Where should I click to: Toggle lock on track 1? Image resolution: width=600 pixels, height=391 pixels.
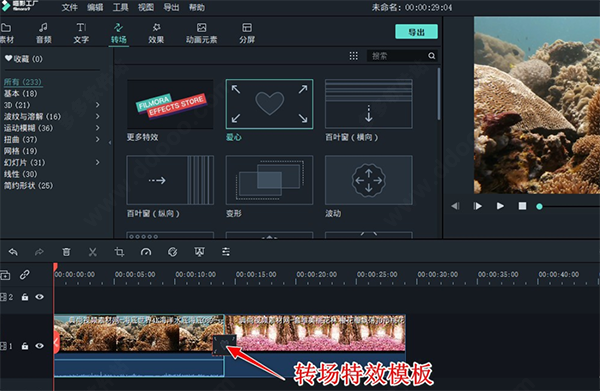(25, 346)
